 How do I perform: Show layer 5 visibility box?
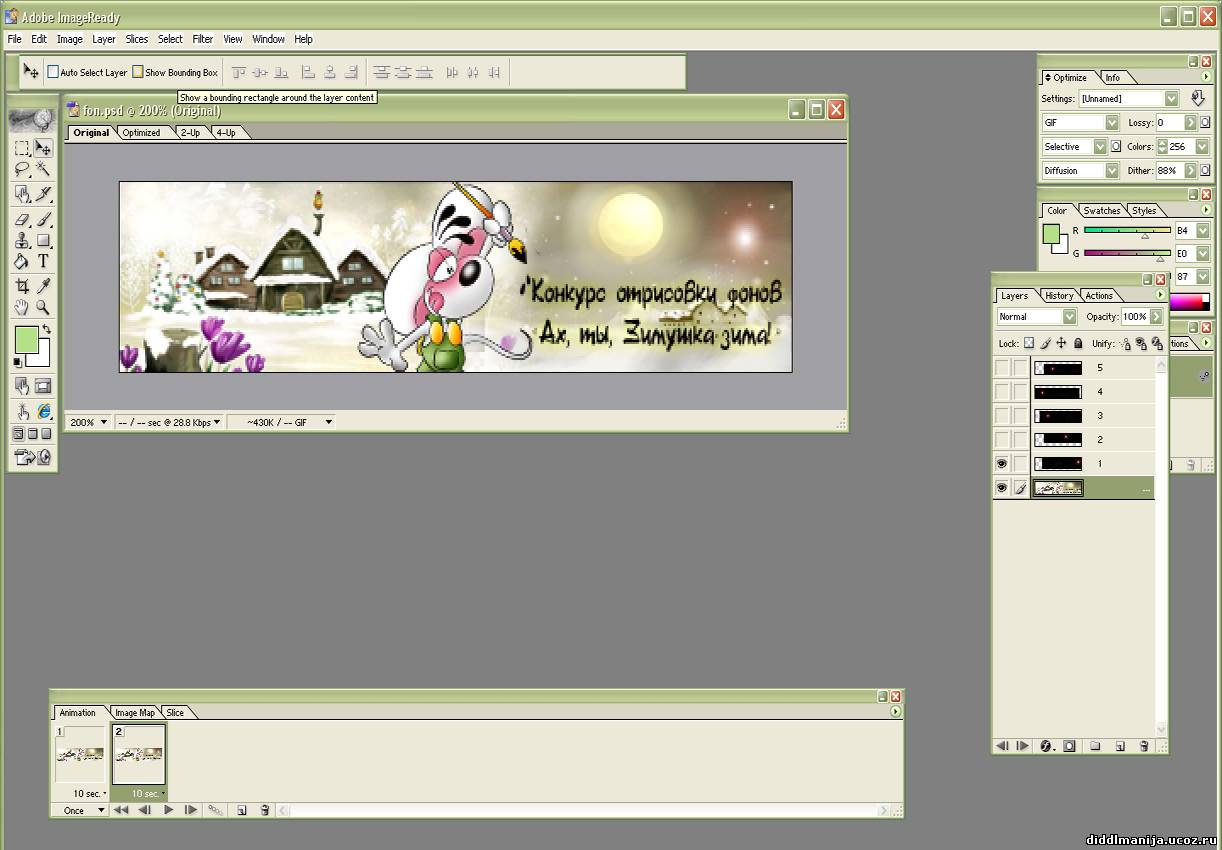pos(1001,368)
